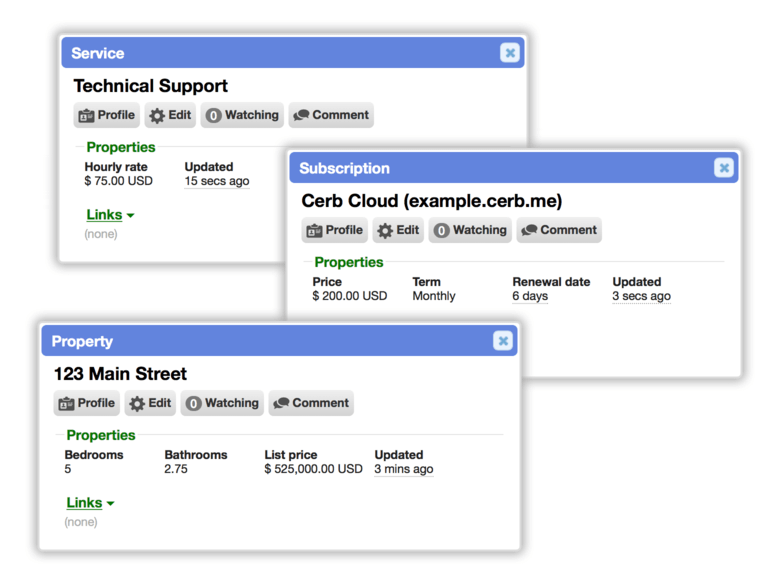The width and height of the screenshot is (784, 588).
Task: Open Profile for 123 Main Street
Action: click(x=86, y=403)
